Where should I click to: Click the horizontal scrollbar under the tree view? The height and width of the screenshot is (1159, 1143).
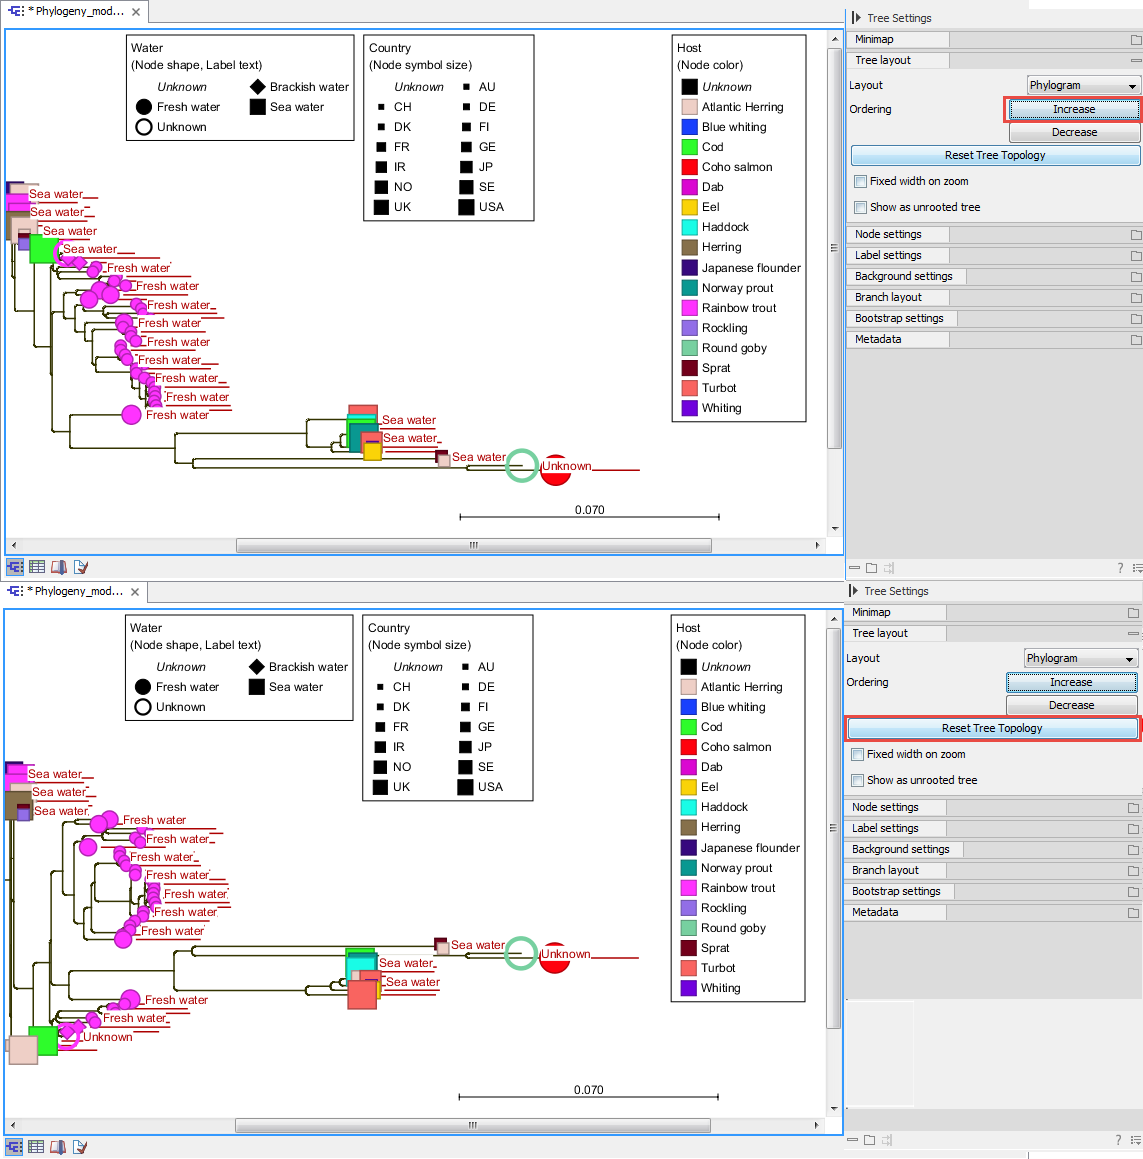tap(472, 545)
